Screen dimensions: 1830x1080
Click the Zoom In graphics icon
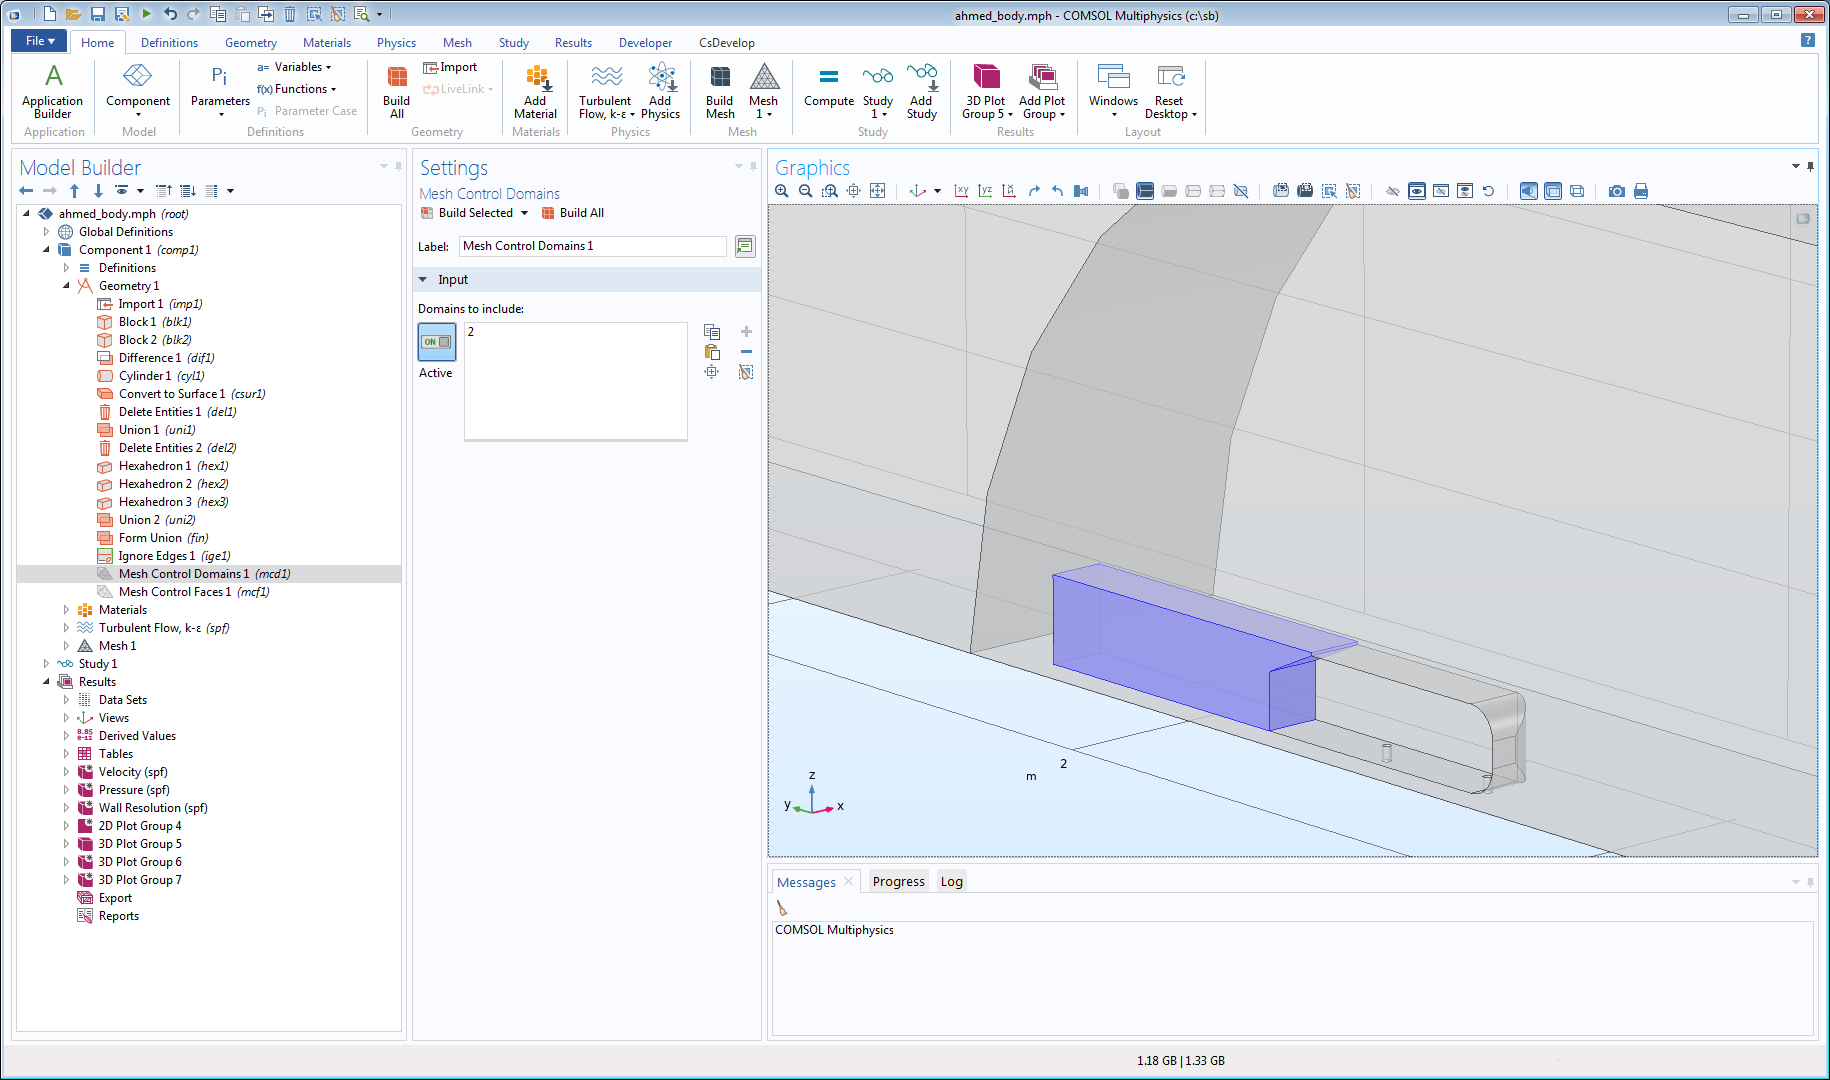(x=782, y=191)
